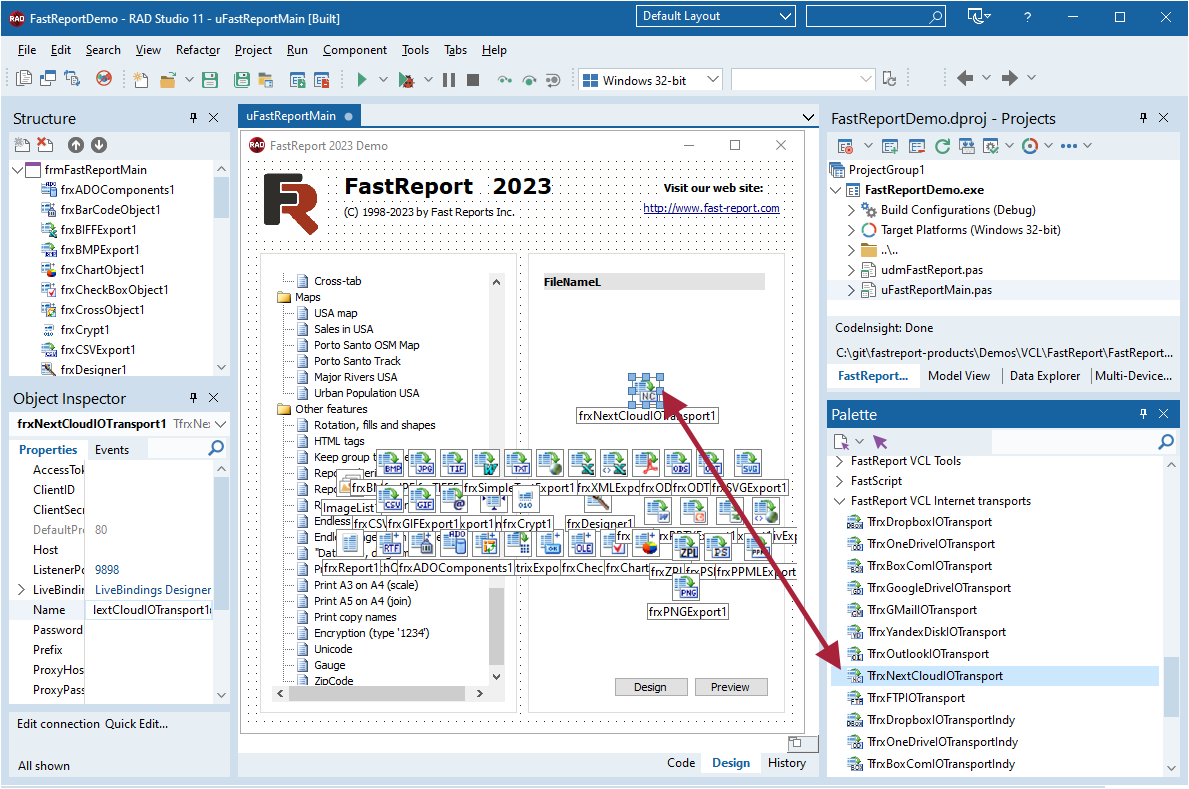Expand the Build Configurations (Debug) node
Screen dimensions: 1189x789
tap(852, 210)
